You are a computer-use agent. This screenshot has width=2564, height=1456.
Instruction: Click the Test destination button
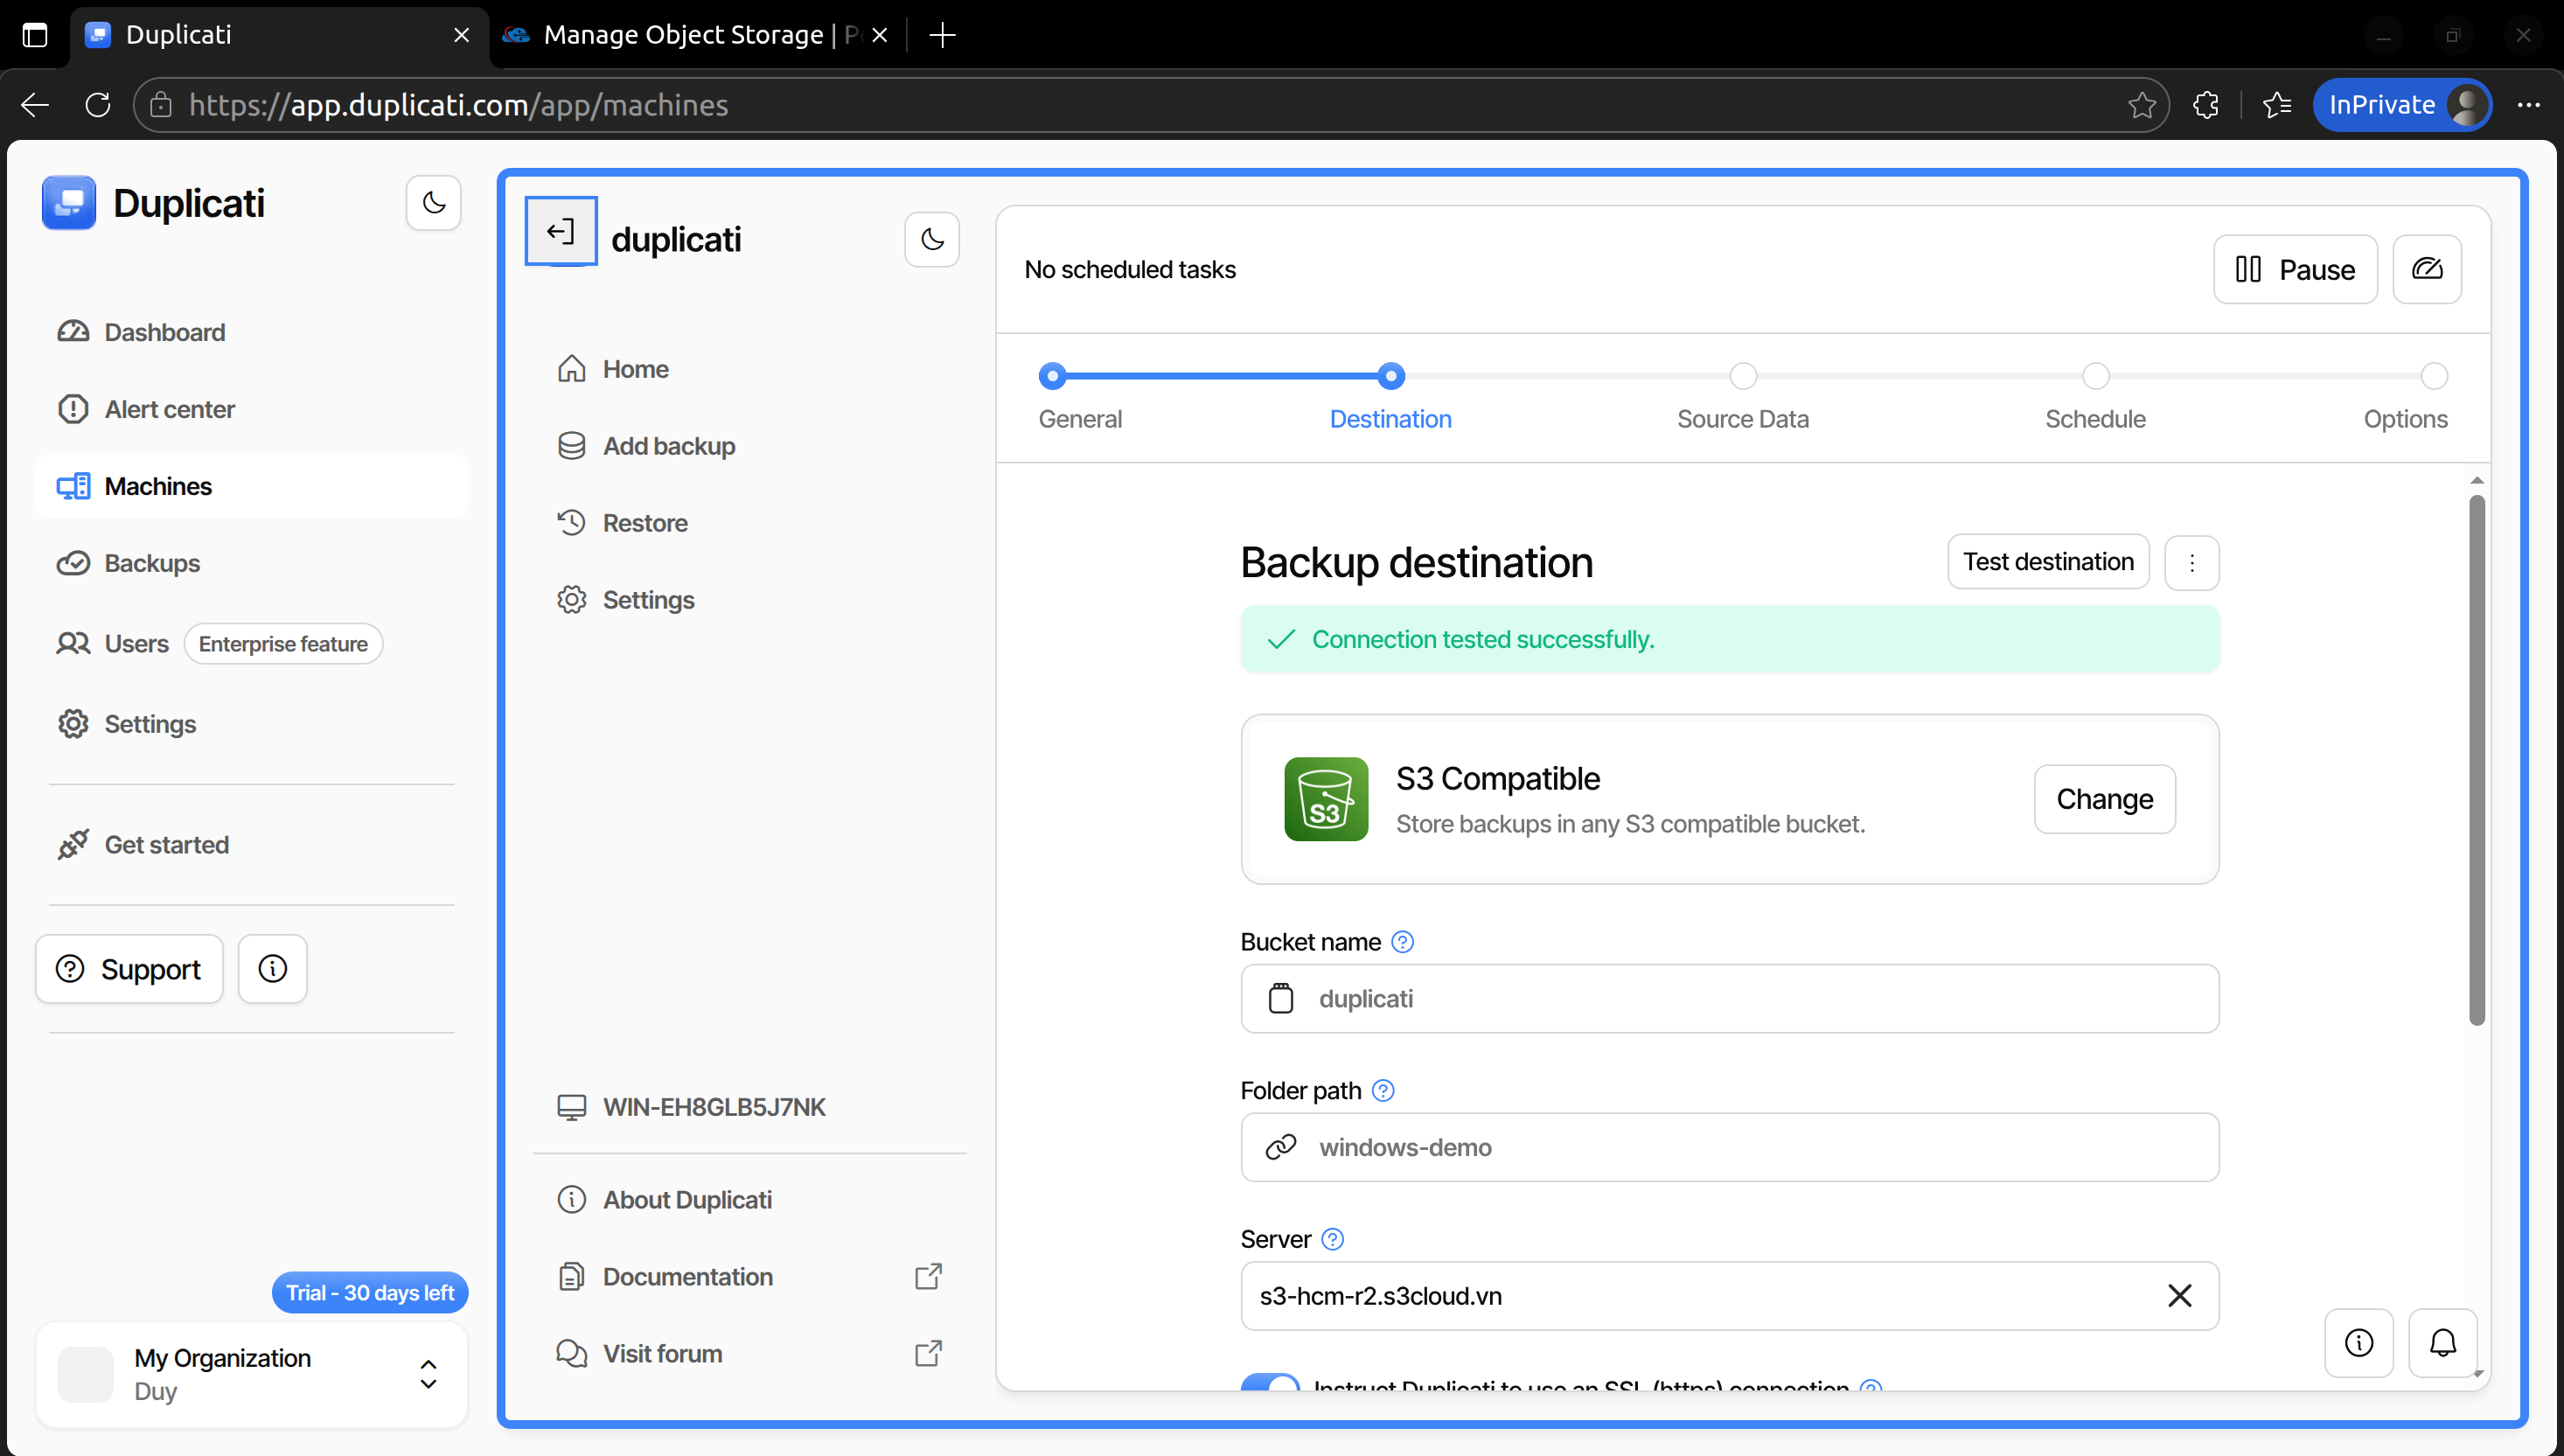click(x=2047, y=562)
